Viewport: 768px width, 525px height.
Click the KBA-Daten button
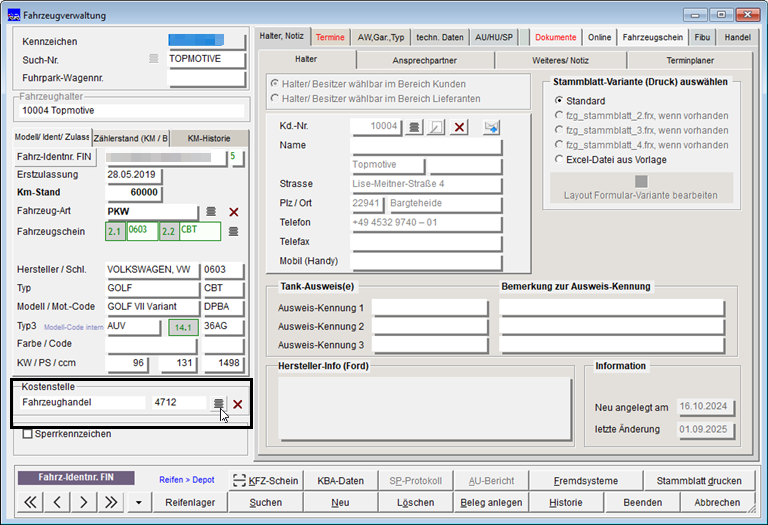click(340, 481)
